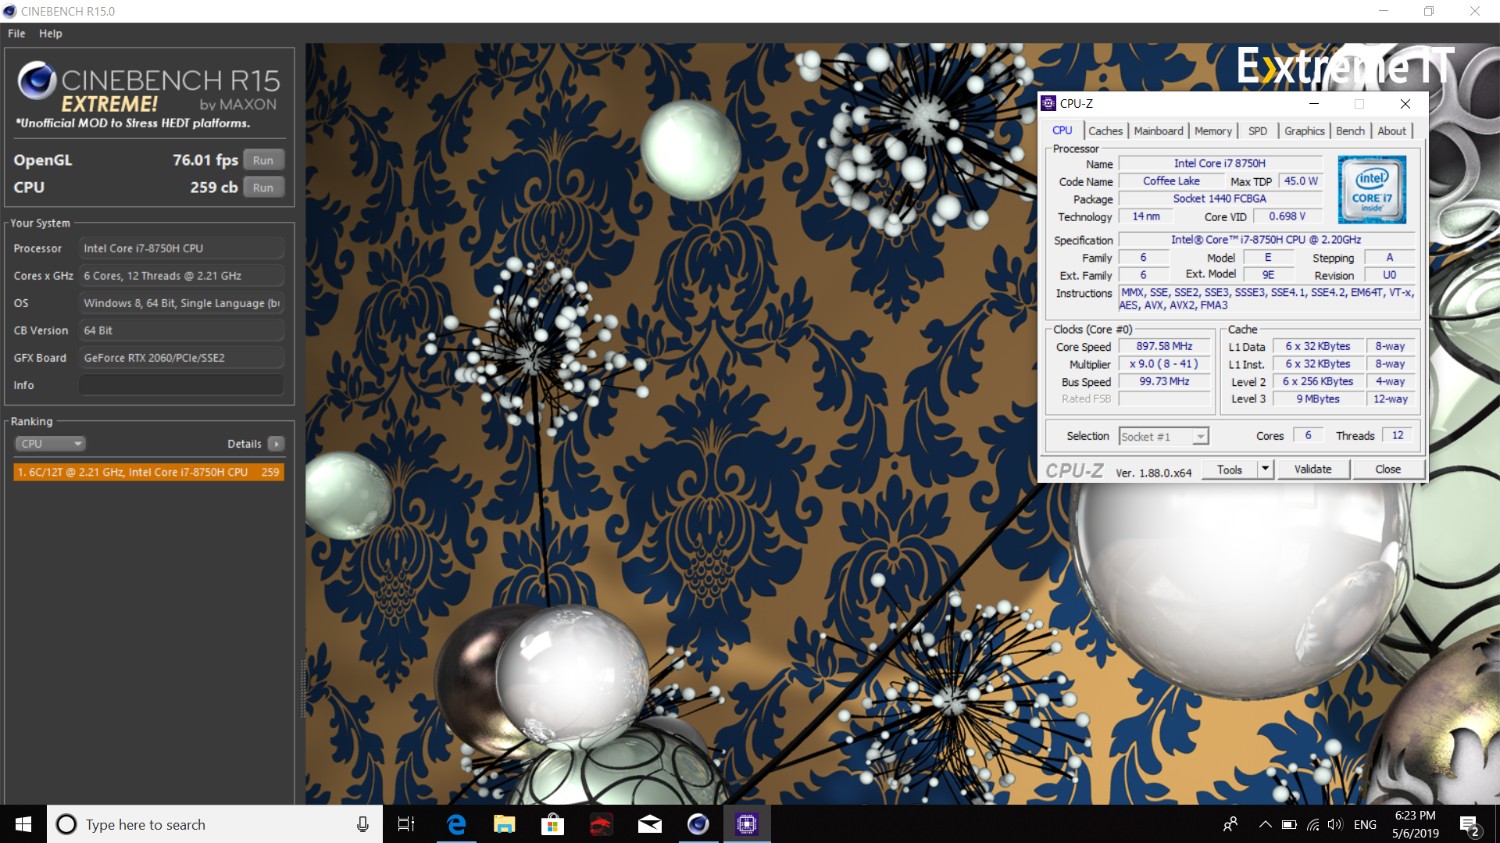The height and width of the screenshot is (843, 1500).
Task: Click the ENG language indicator
Action: 1365,824
